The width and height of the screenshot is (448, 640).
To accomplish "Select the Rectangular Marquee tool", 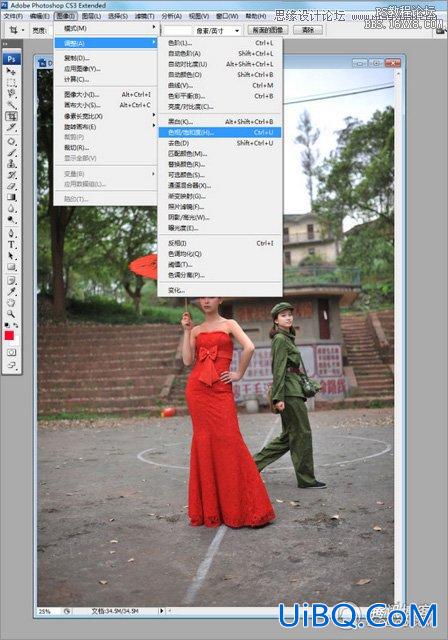I will [11, 83].
